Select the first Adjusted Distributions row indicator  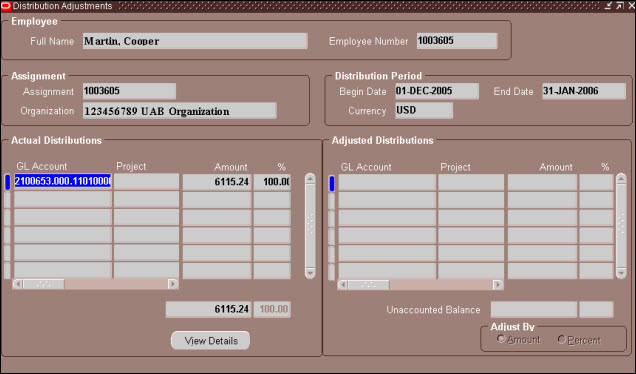tap(332, 183)
